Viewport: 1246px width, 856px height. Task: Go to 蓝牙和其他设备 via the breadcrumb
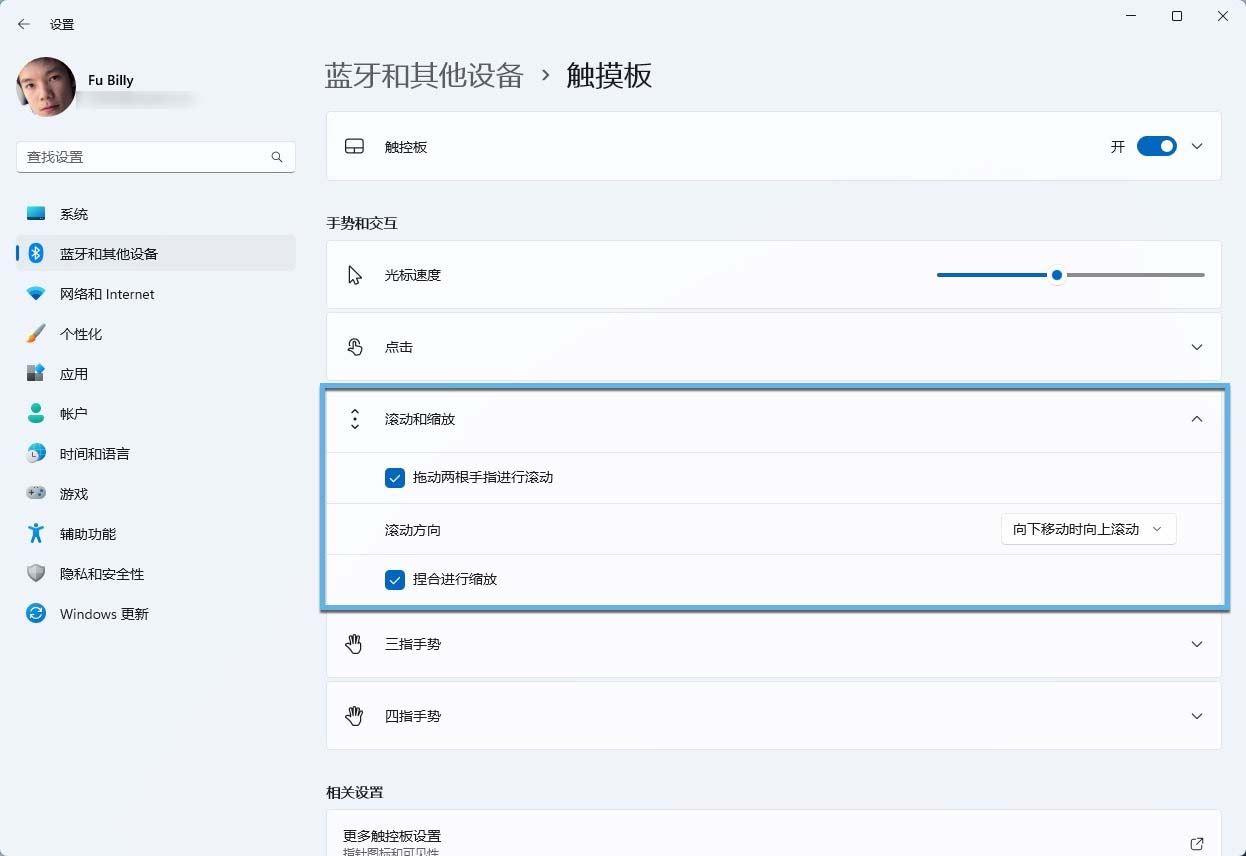pyautogui.click(x=424, y=75)
